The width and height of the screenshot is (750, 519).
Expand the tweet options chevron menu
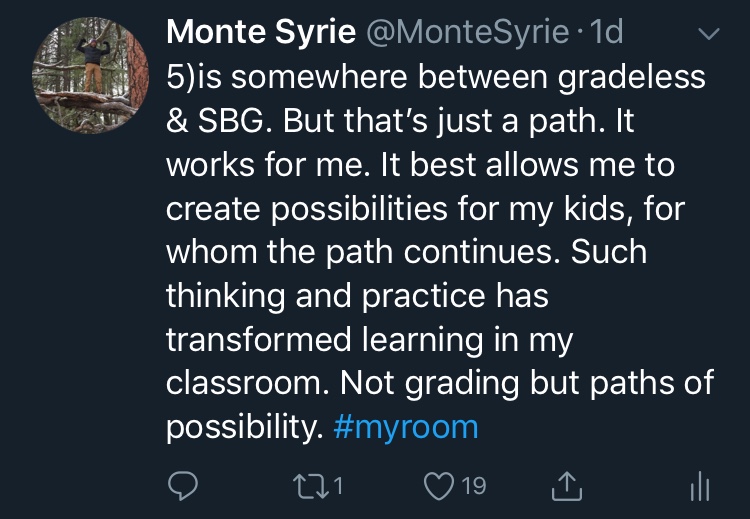pos(708,34)
